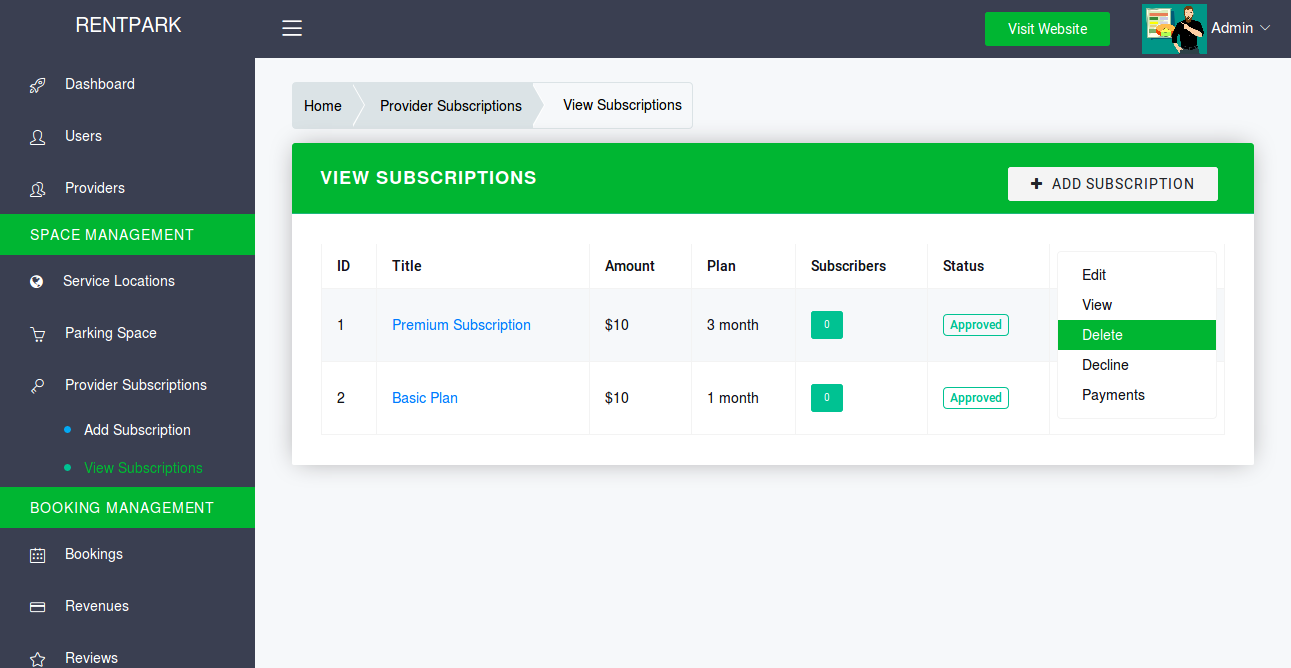1291x668 pixels.
Task: Click the Plan column header
Action: 721,266
